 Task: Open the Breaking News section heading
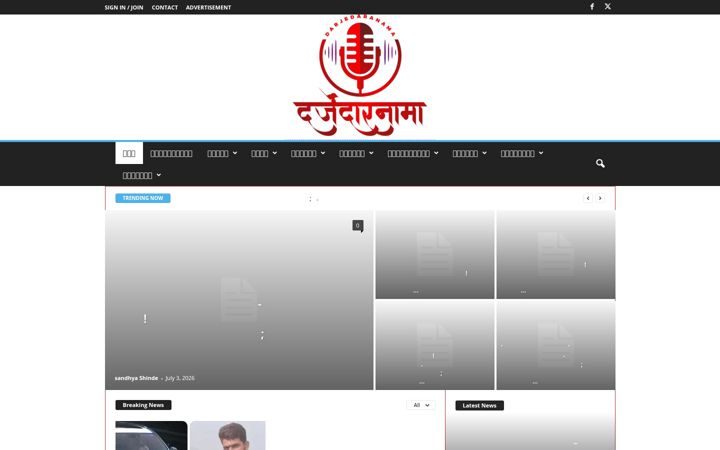tap(143, 405)
